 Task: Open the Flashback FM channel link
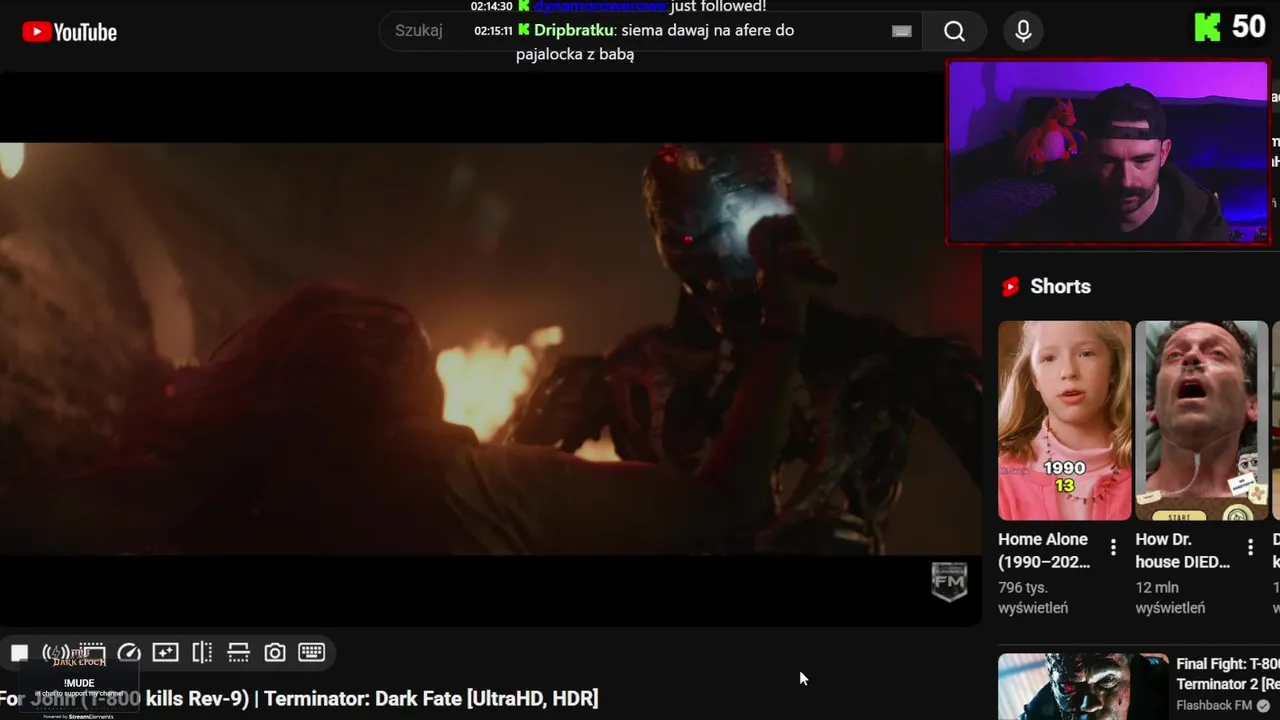pos(1214,706)
